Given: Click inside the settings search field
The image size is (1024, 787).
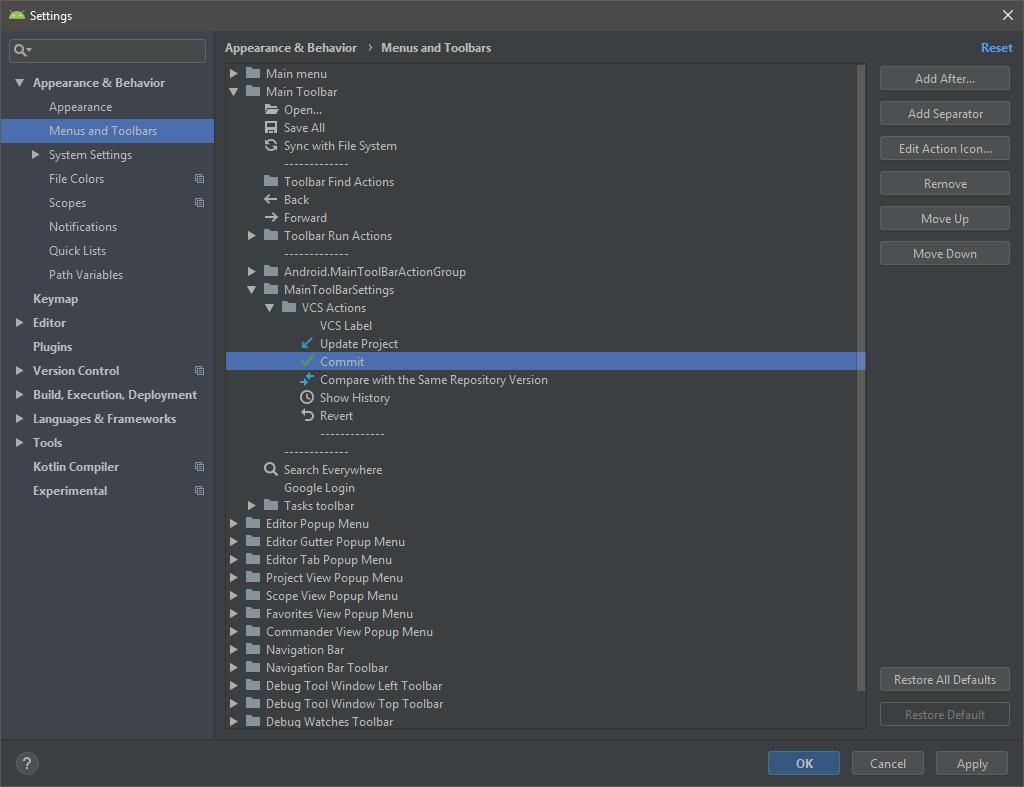Looking at the screenshot, I should point(106,50).
